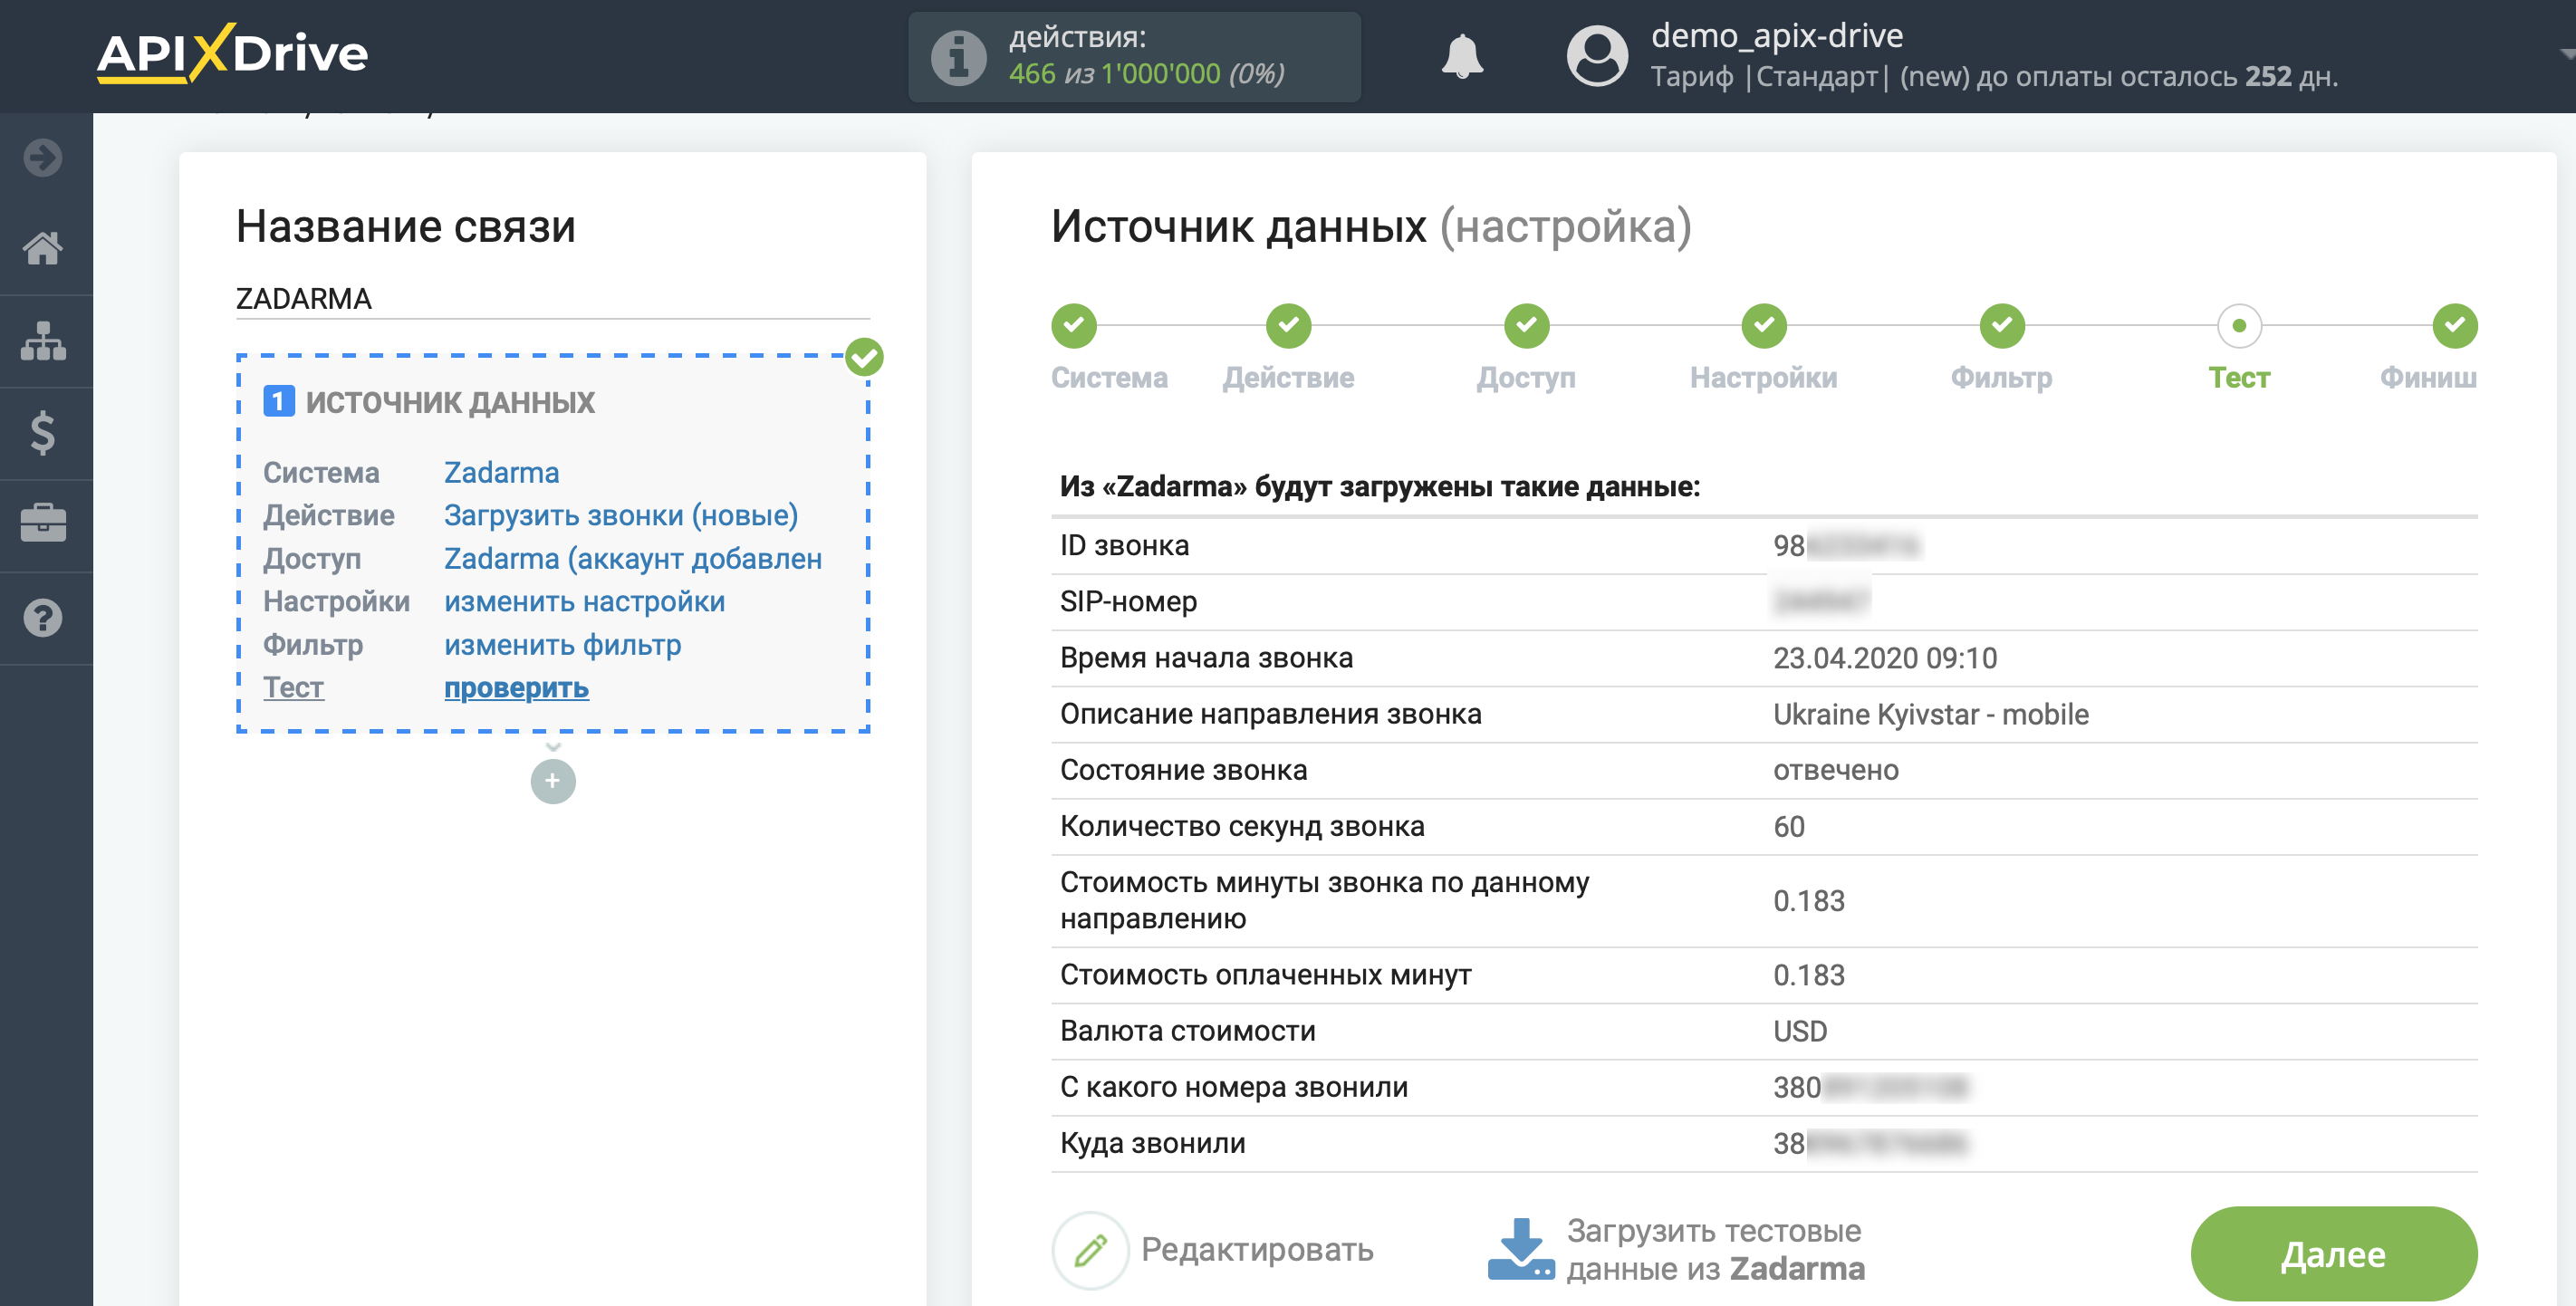Open the Zadarma system link
The height and width of the screenshot is (1306, 2576).
click(501, 472)
